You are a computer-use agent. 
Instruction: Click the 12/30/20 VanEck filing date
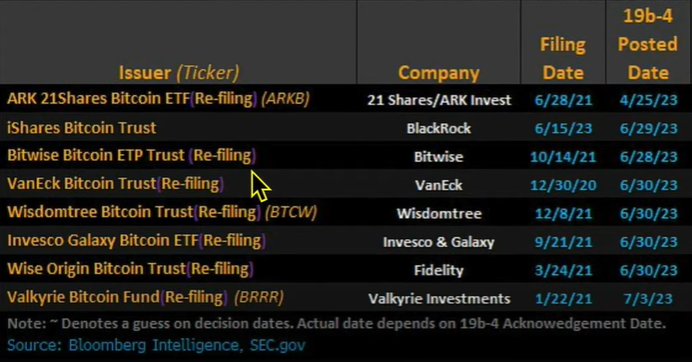563,185
